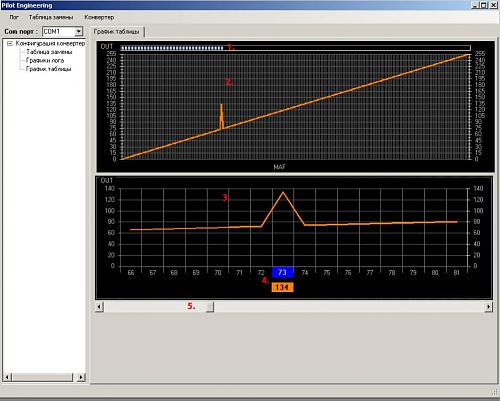Expand the Com порт dropdown arrow

pyautogui.click(x=78, y=32)
